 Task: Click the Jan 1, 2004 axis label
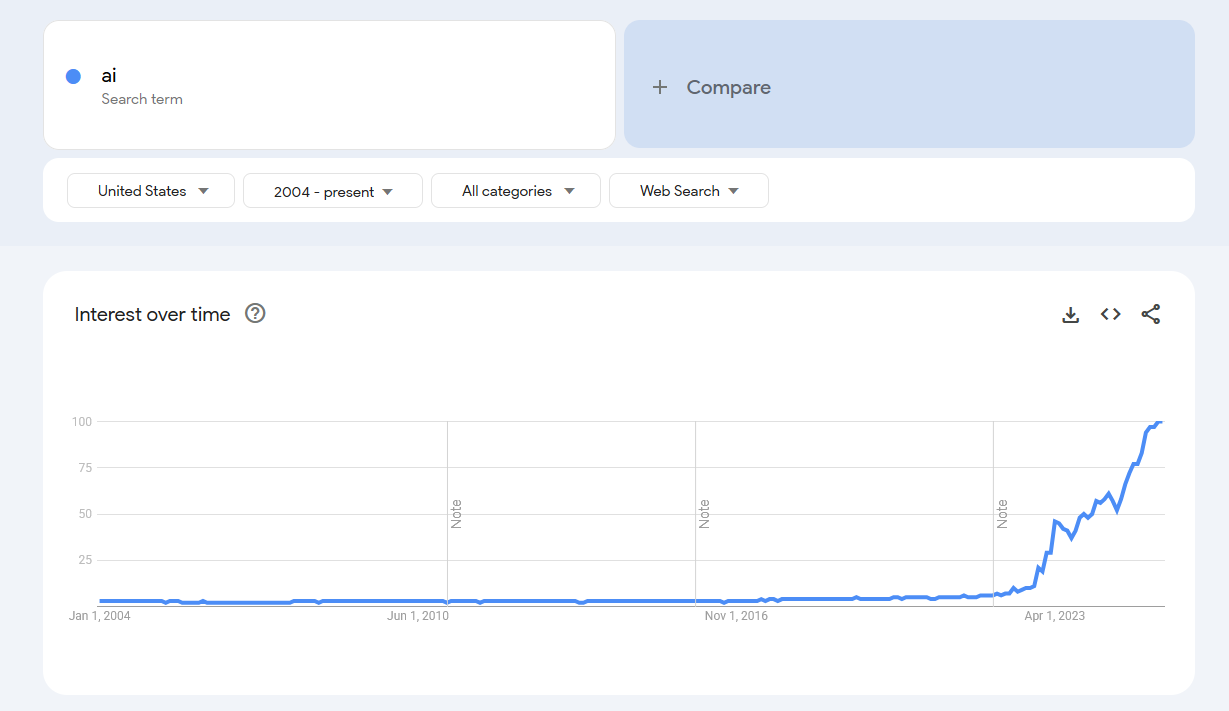click(100, 616)
